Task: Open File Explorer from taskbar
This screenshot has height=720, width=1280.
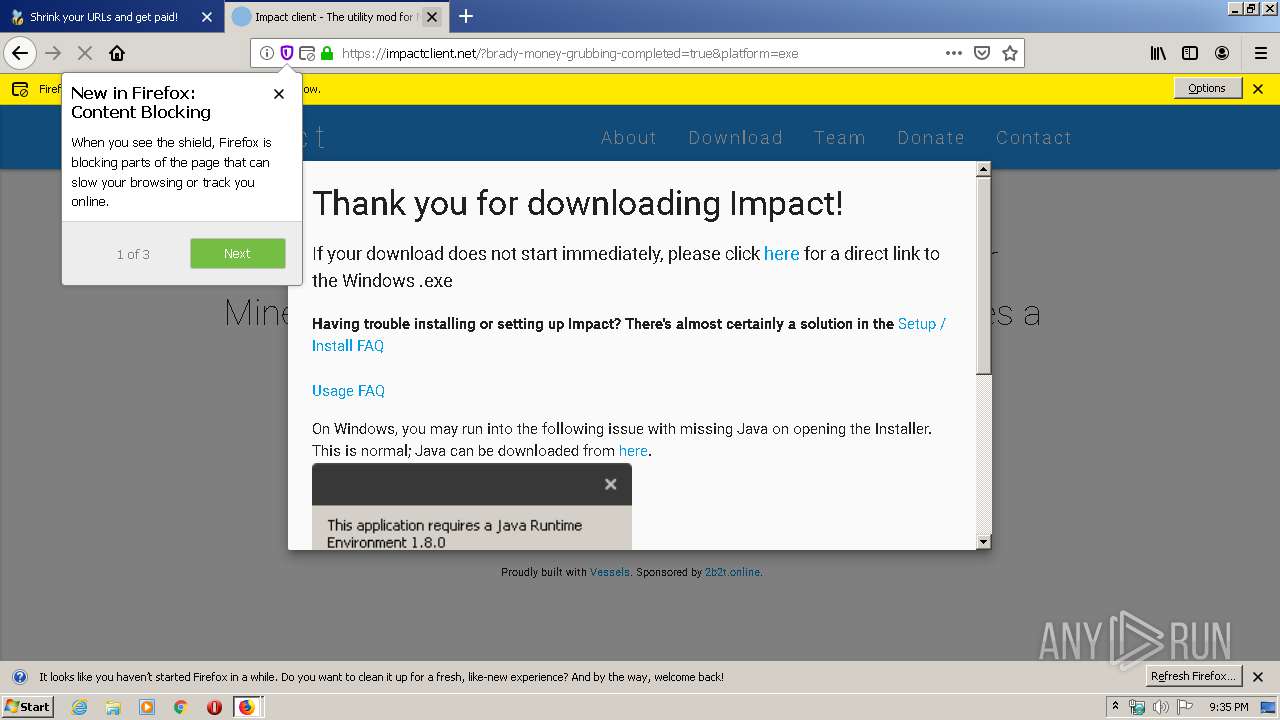Action: pyautogui.click(x=113, y=707)
